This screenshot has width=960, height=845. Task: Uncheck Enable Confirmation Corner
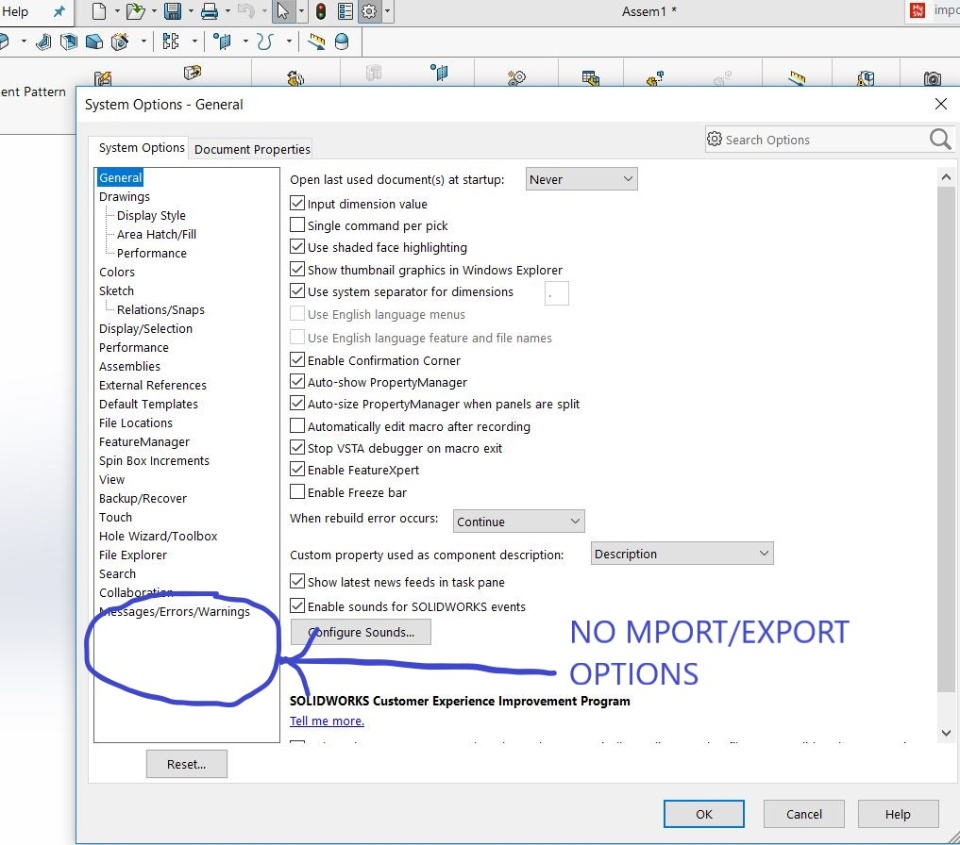[x=297, y=359]
